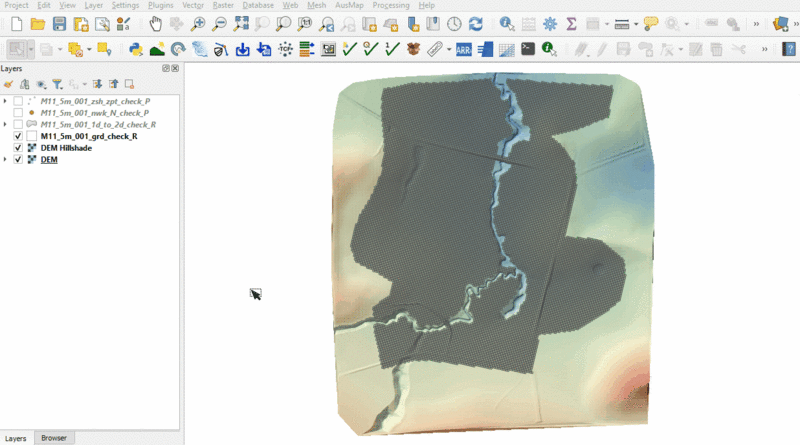
Task: Enable the M11_5m_001_zsh_zpt_check_P layer checkbox
Action: click(18, 101)
